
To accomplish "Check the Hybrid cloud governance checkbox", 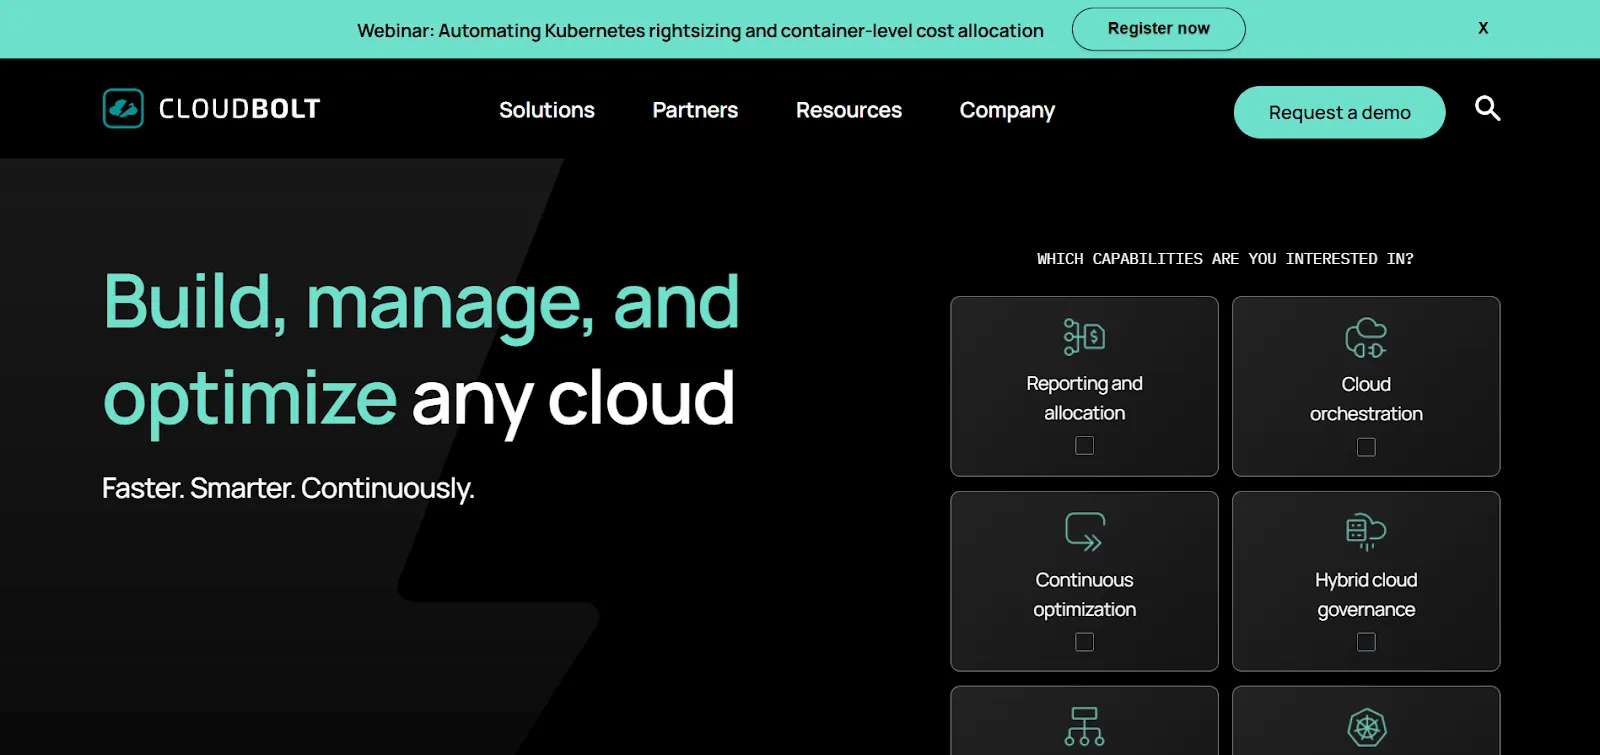I will pos(1366,642).
